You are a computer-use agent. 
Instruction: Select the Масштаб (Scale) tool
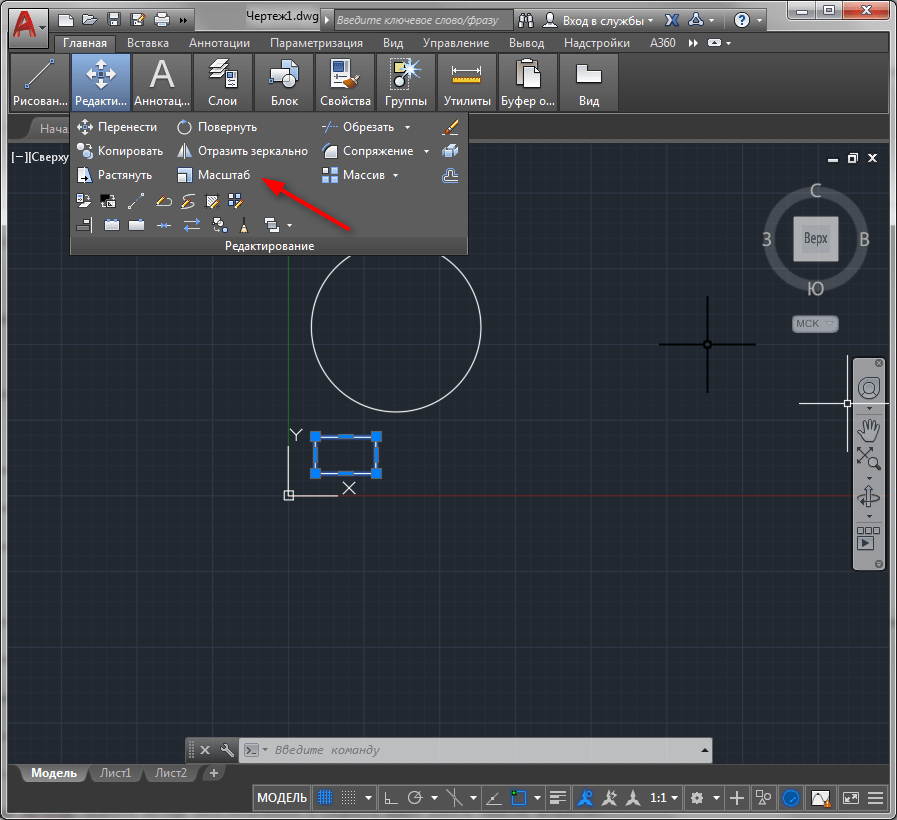tap(213, 175)
